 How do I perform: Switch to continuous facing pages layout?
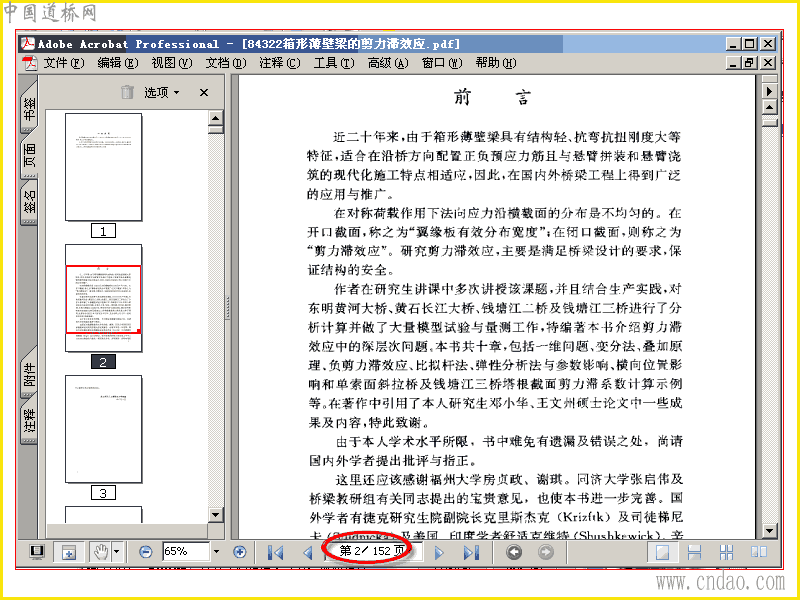[726, 552]
